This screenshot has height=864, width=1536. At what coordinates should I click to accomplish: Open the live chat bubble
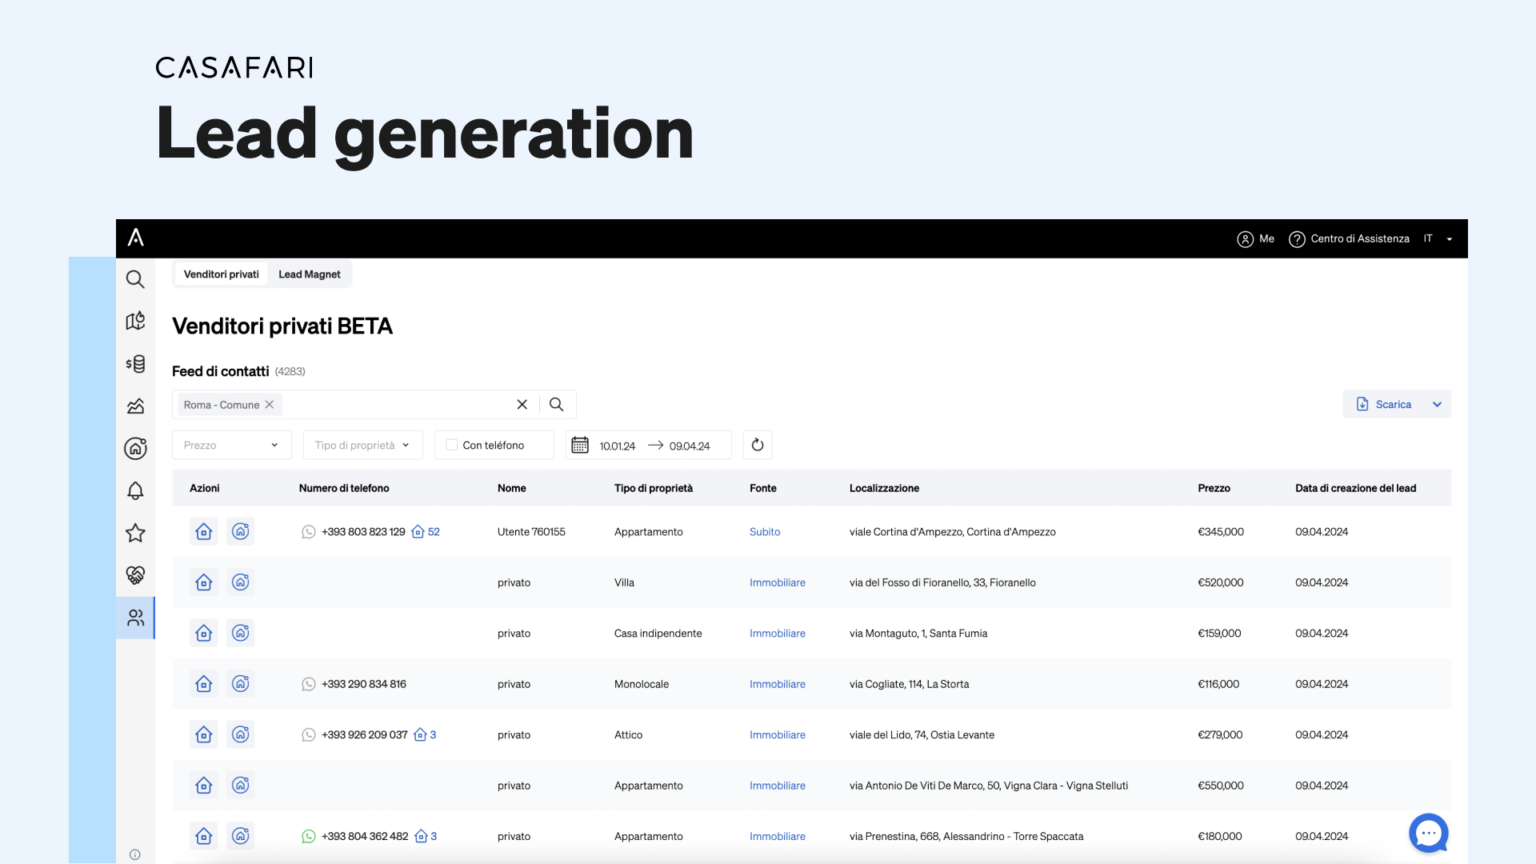point(1429,833)
